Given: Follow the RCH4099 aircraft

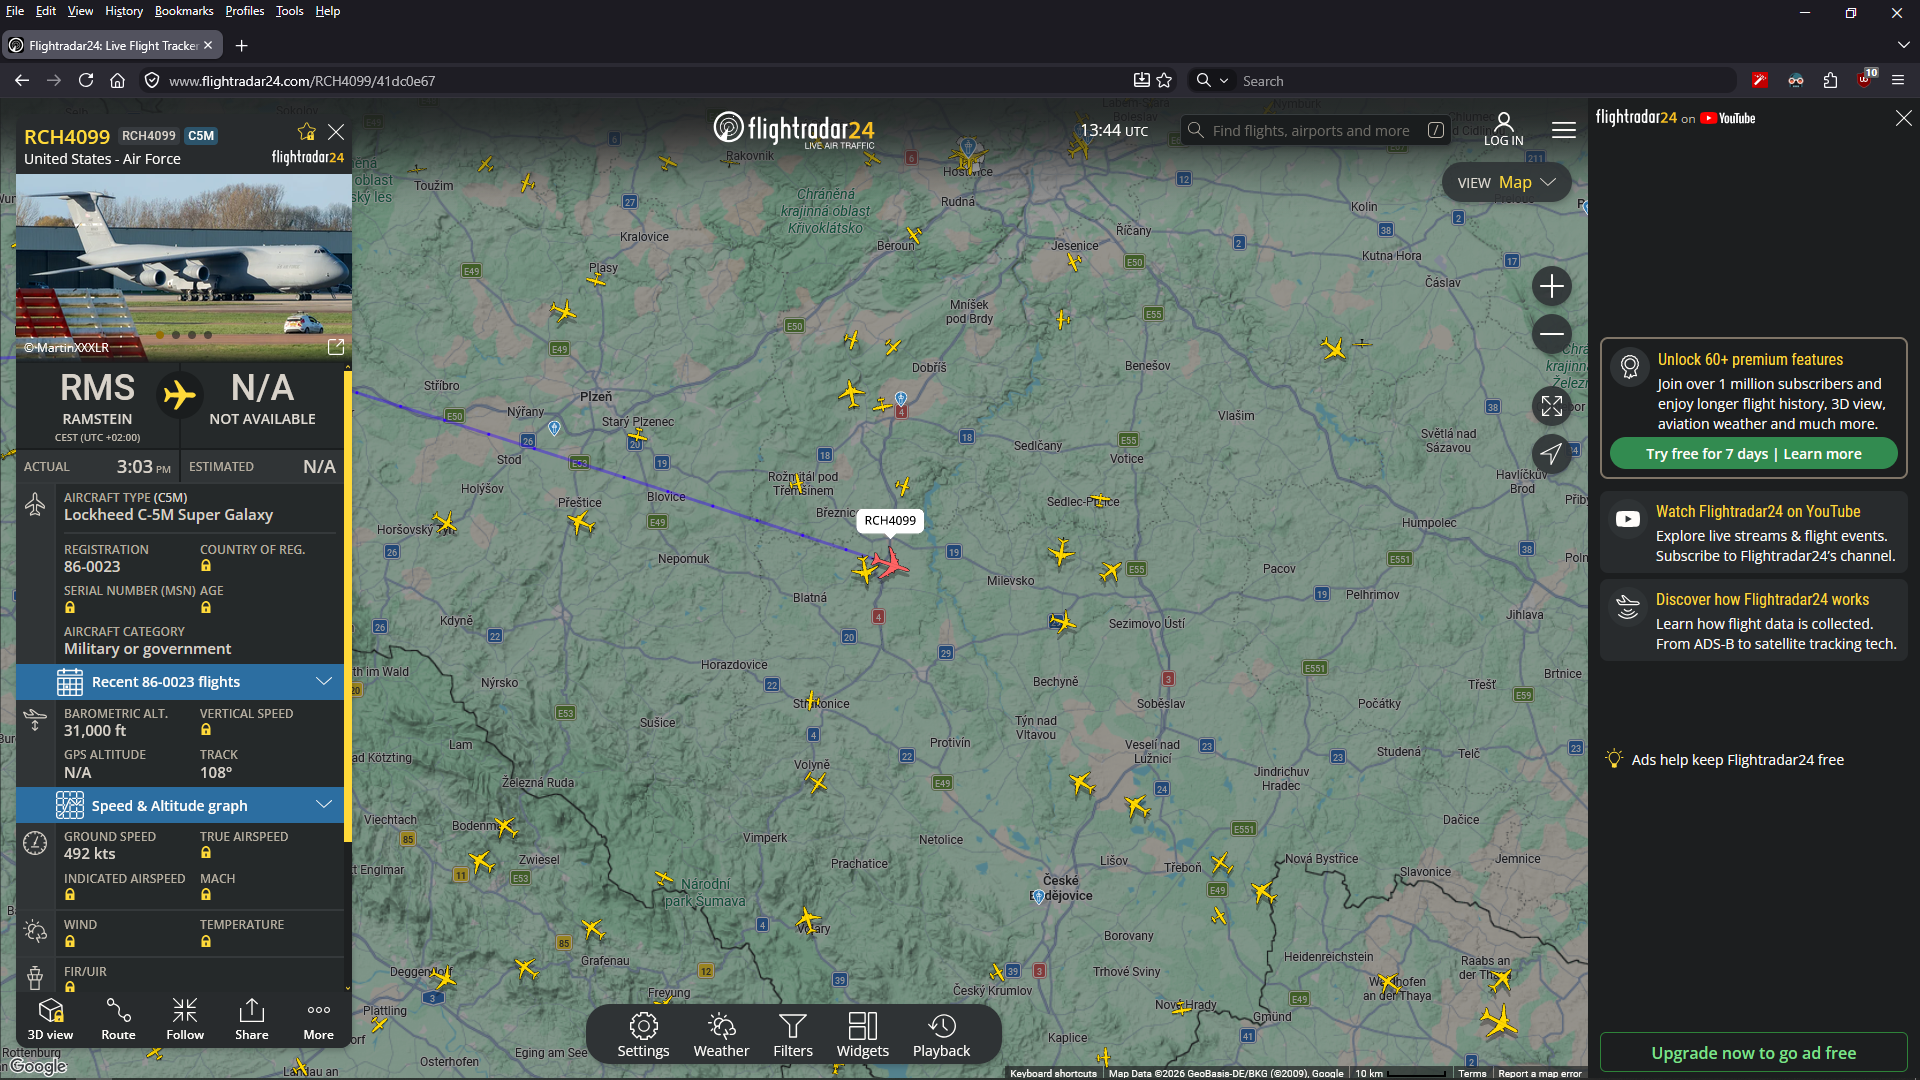Looking at the screenshot, I should [x=185, y=1019].
